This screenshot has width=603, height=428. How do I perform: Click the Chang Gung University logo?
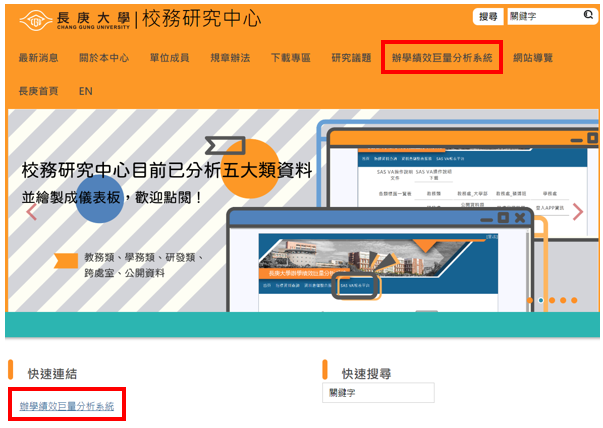pos(70,19)
